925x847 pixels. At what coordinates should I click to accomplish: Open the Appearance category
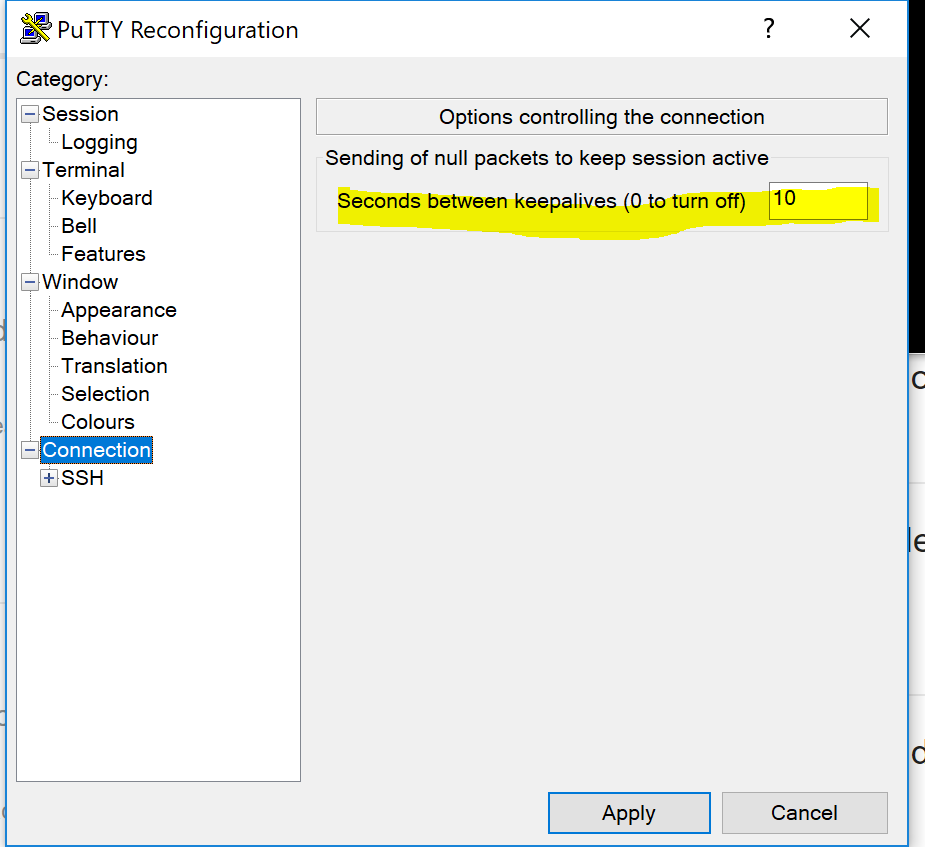click(x=119, y=310)
